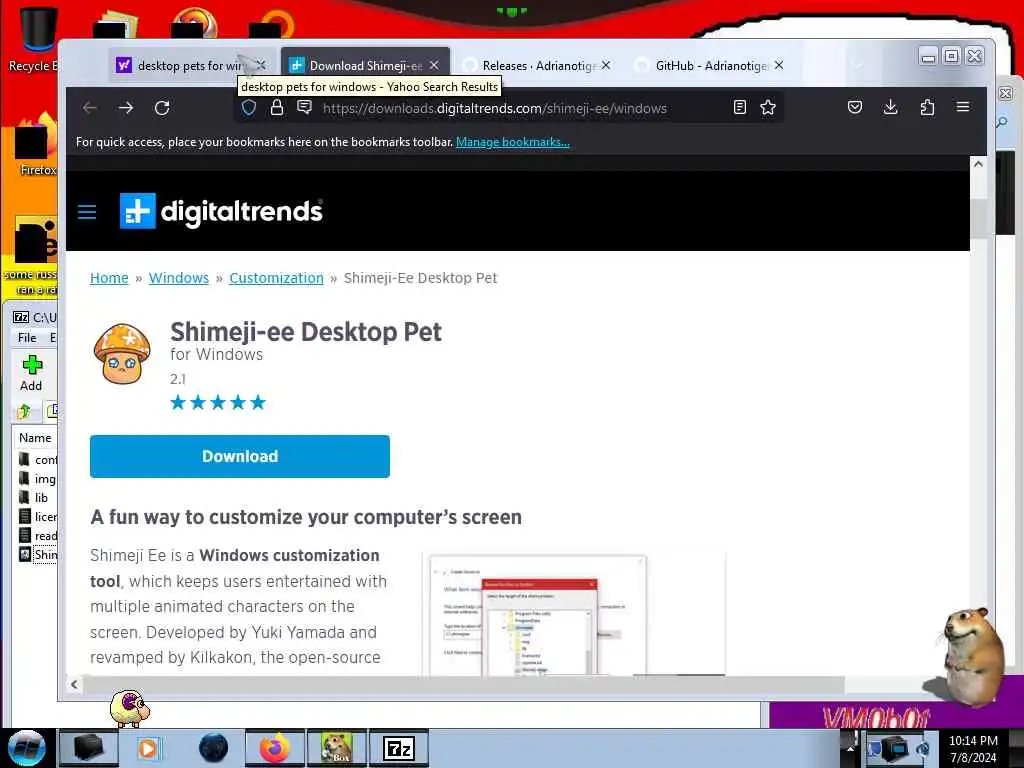Open the Firefox downloads panel
The image size is (1024, 768).
pyautogui.click(x=890, y=107)
